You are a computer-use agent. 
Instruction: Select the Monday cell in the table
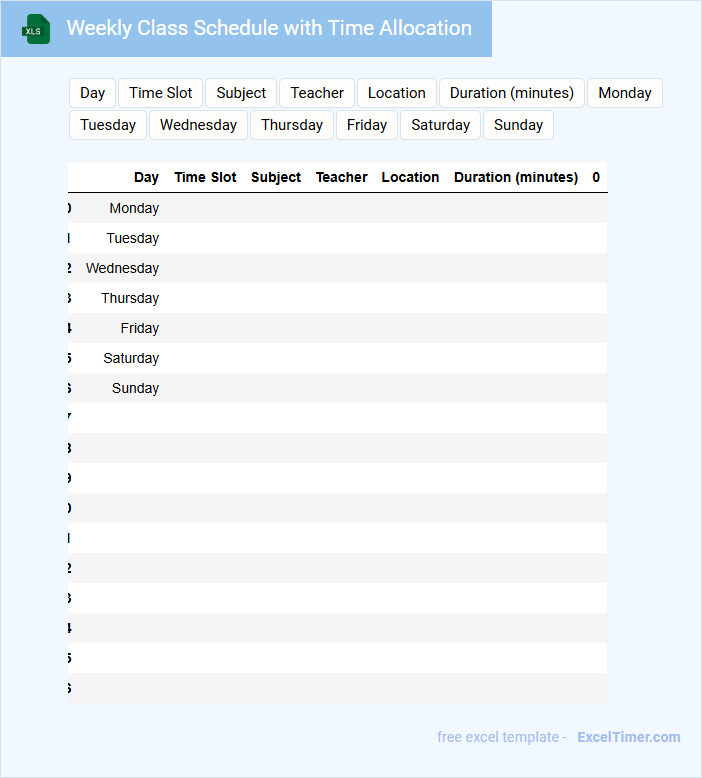(x=134, y=208)
